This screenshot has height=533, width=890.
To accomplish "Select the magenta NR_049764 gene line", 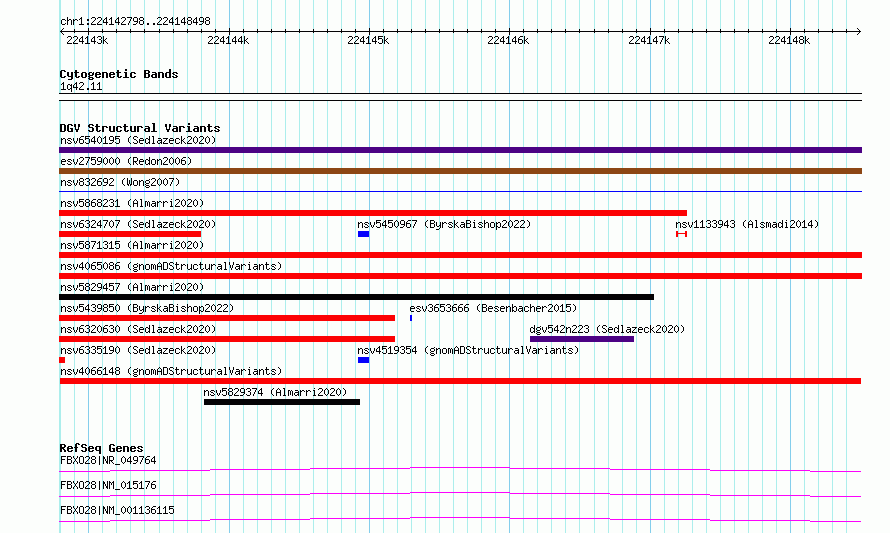I will pyautogui.click(x=460, y=469).
